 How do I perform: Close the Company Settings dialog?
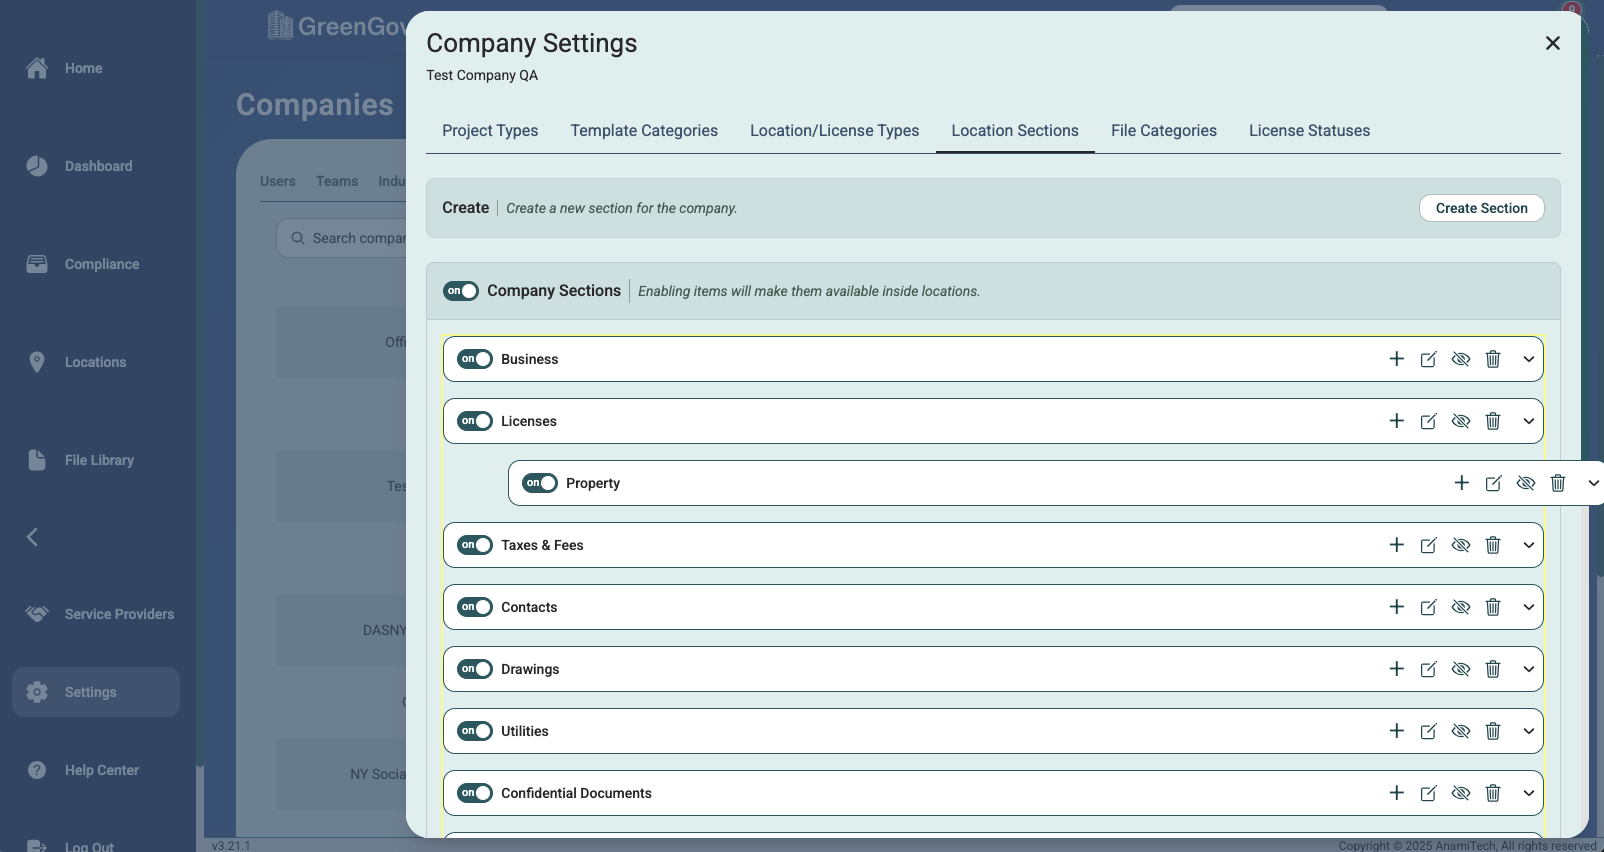pyautogui.click(x=1553, y=43)
